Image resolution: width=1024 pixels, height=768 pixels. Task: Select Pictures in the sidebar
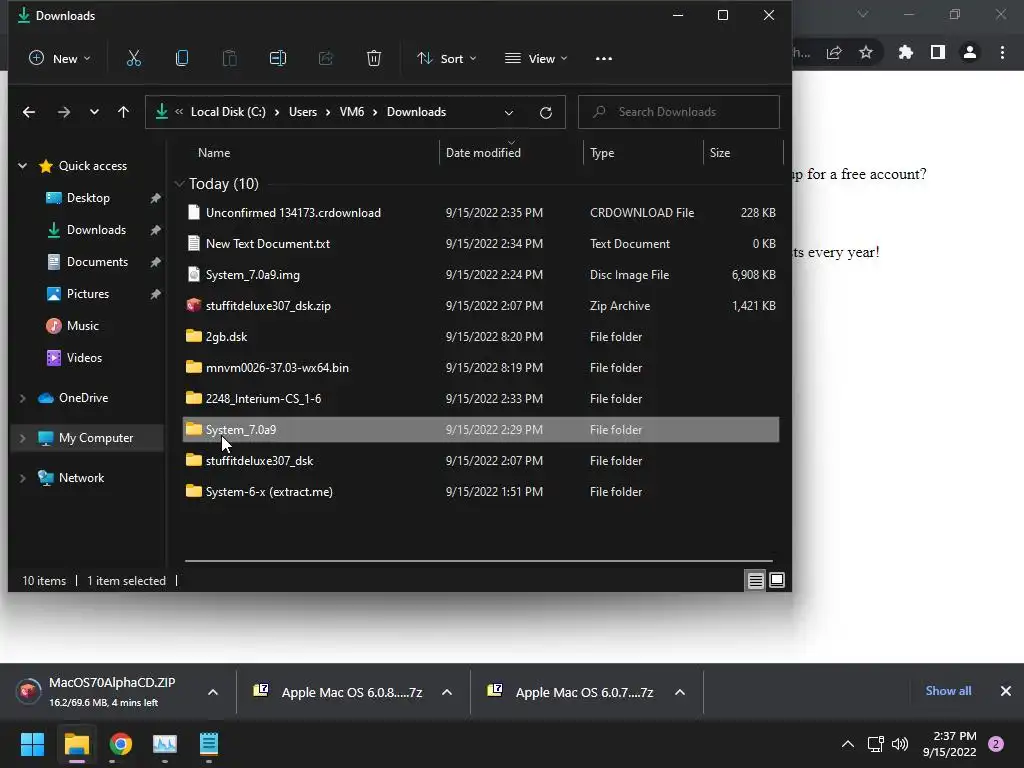(88, 294)
